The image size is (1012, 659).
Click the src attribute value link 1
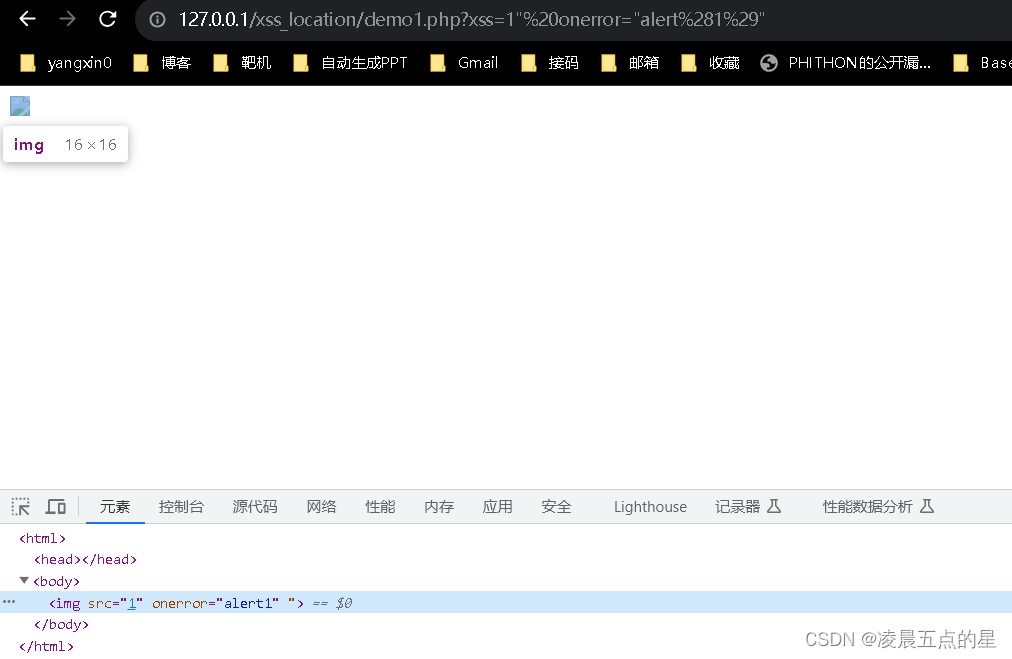point(132,602)
